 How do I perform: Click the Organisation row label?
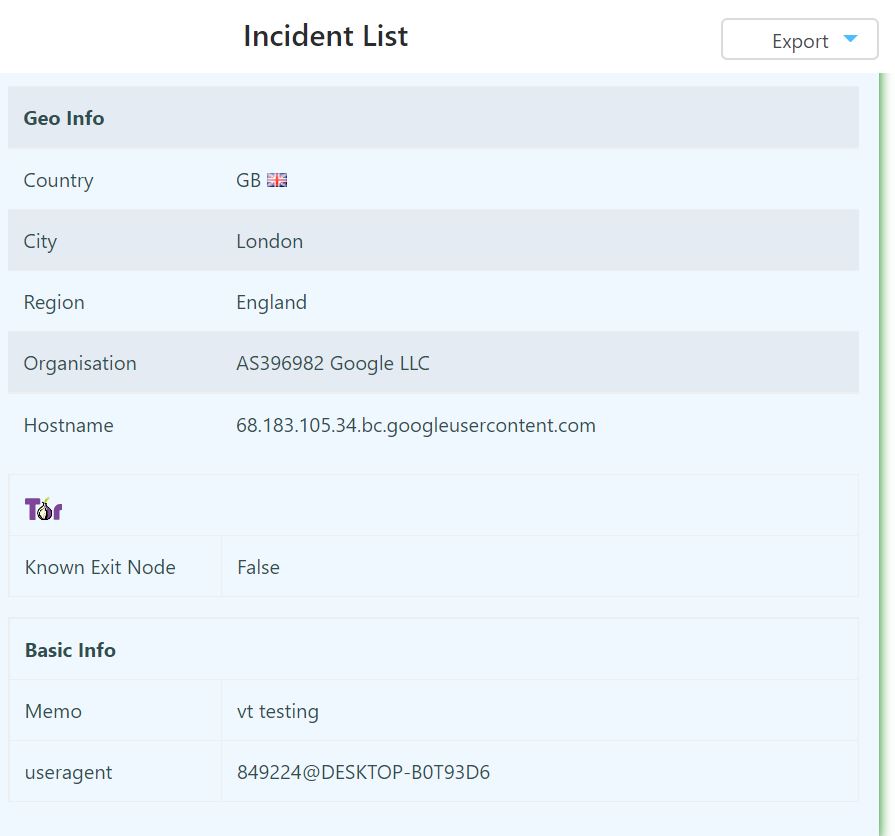pos(80,363)
